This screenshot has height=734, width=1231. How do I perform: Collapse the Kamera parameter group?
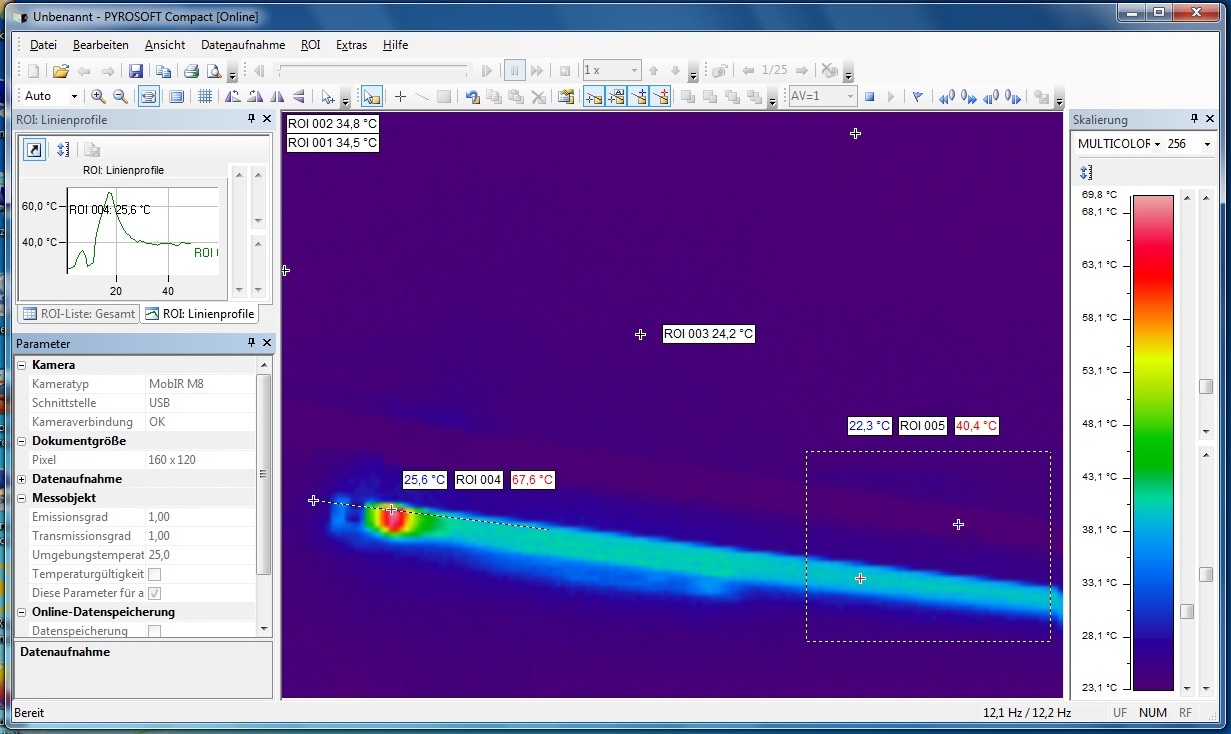tap(22, 365)
